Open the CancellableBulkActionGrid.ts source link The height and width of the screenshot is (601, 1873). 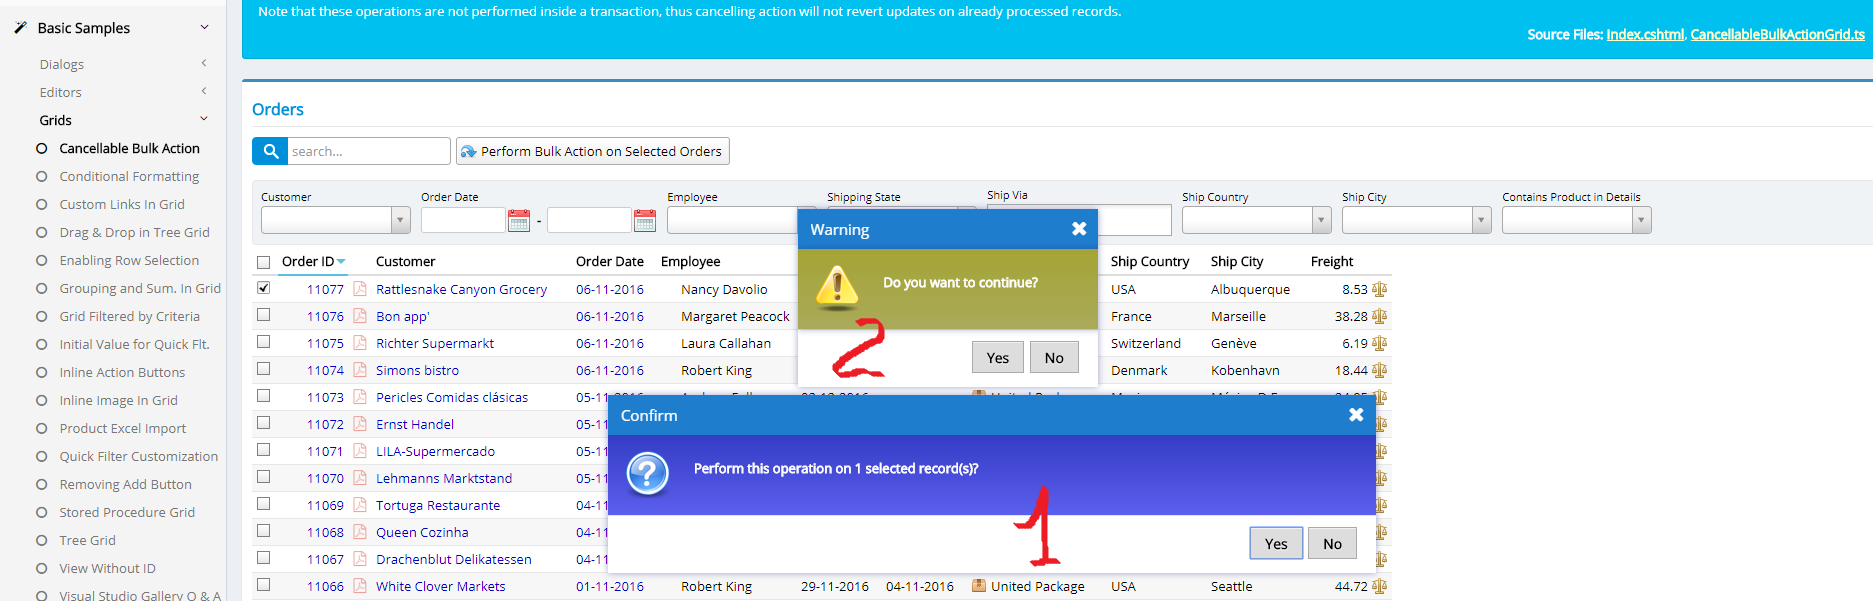click(1777, 34)
